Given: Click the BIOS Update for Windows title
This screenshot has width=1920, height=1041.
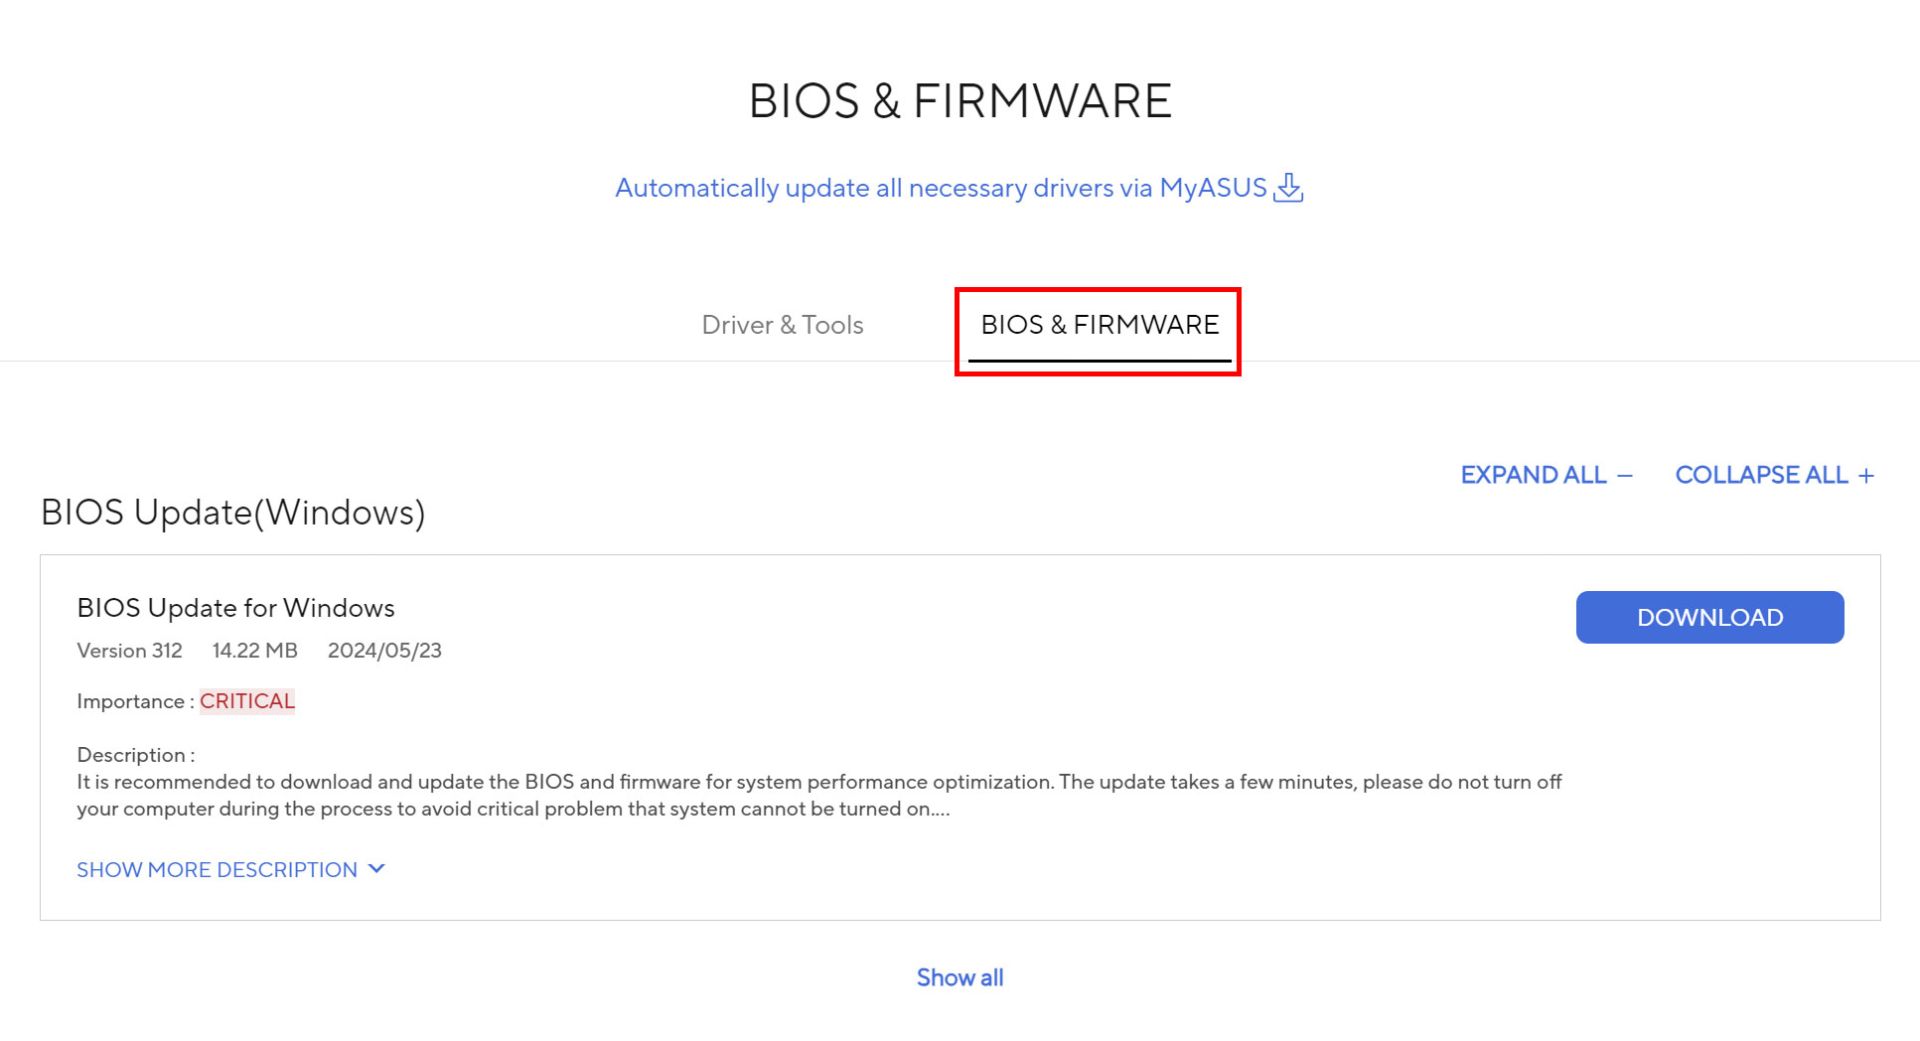Looking at the screenshot, I should pyautogui.click(x=236, y=608).
